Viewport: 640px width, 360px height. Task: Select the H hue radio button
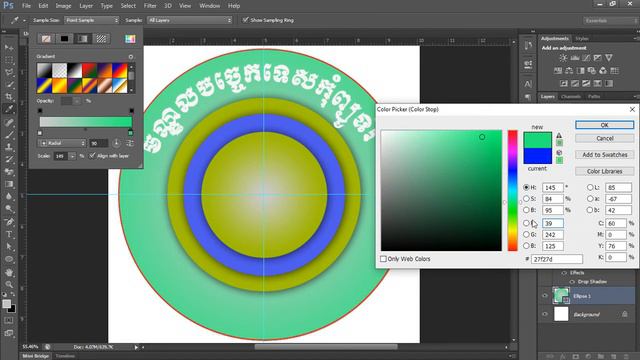[526, 187]
